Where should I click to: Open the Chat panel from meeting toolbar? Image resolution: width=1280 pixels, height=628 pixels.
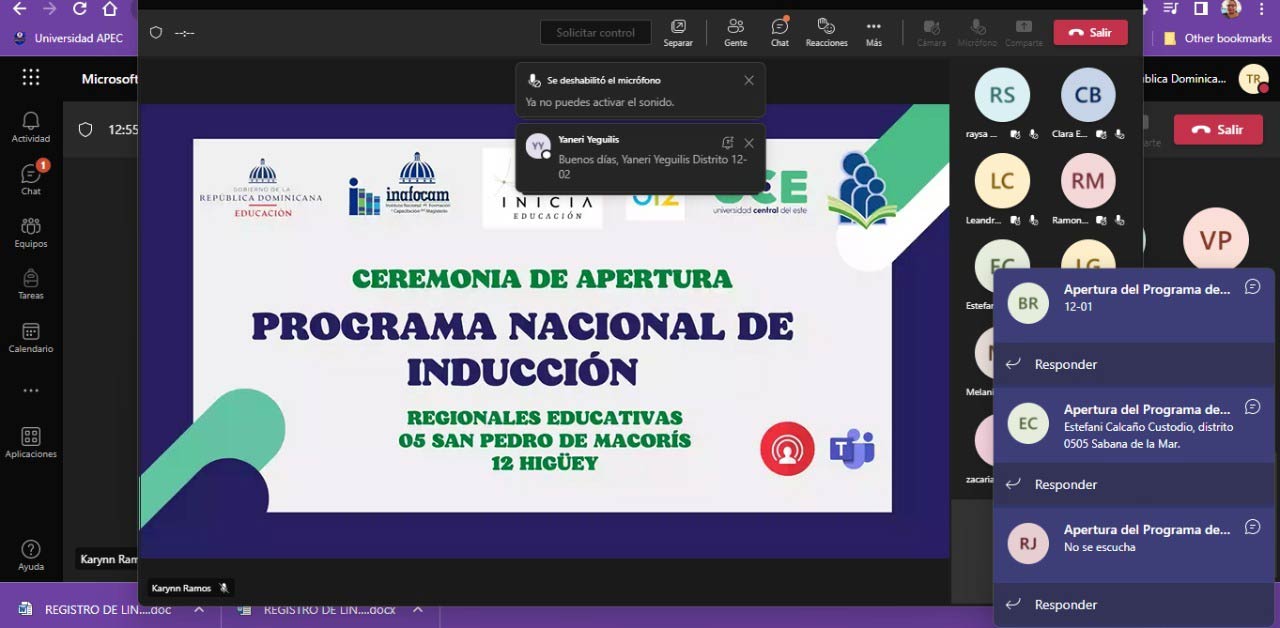coord(780,31)
